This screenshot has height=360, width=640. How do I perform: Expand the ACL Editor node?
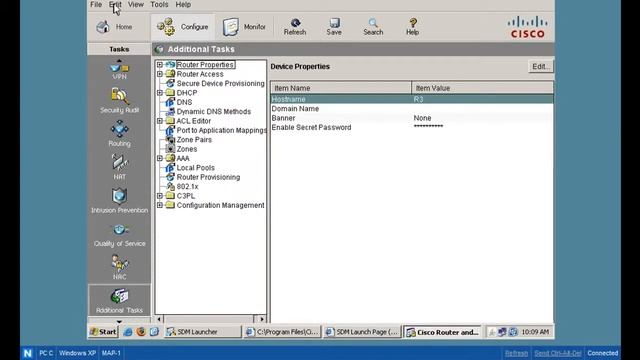160,121
